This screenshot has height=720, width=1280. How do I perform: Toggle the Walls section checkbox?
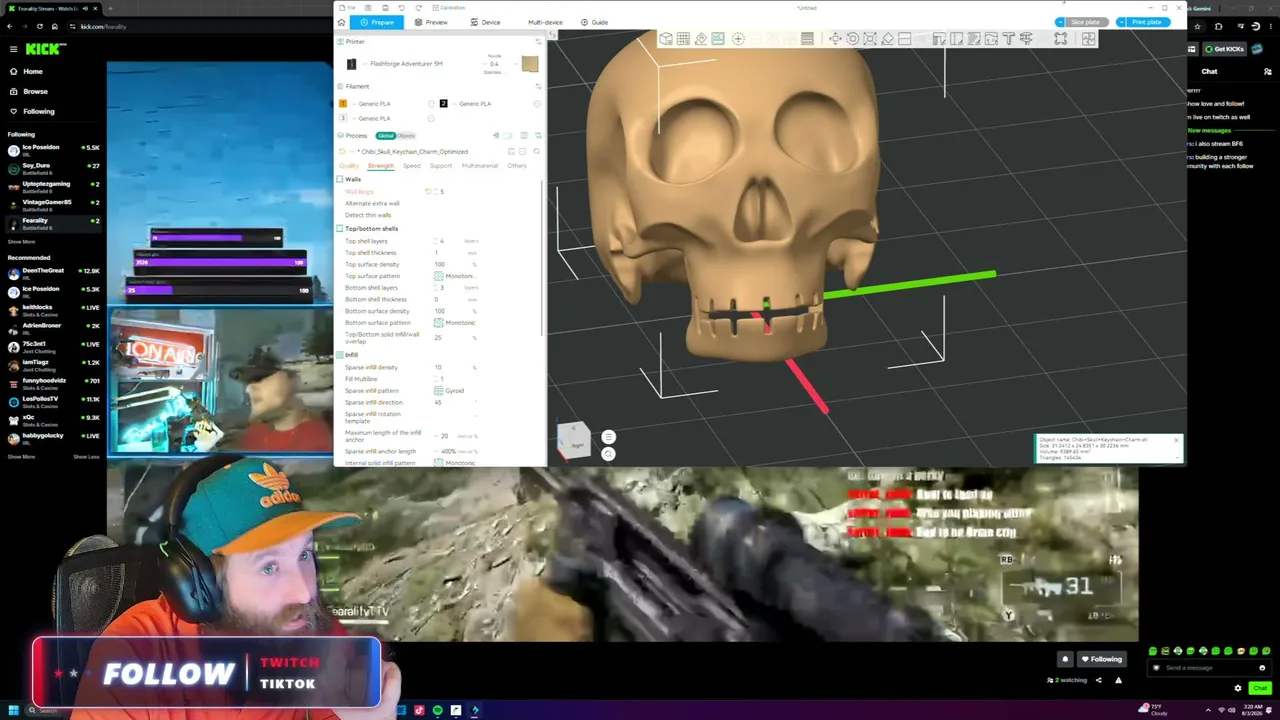pos(340,180)
